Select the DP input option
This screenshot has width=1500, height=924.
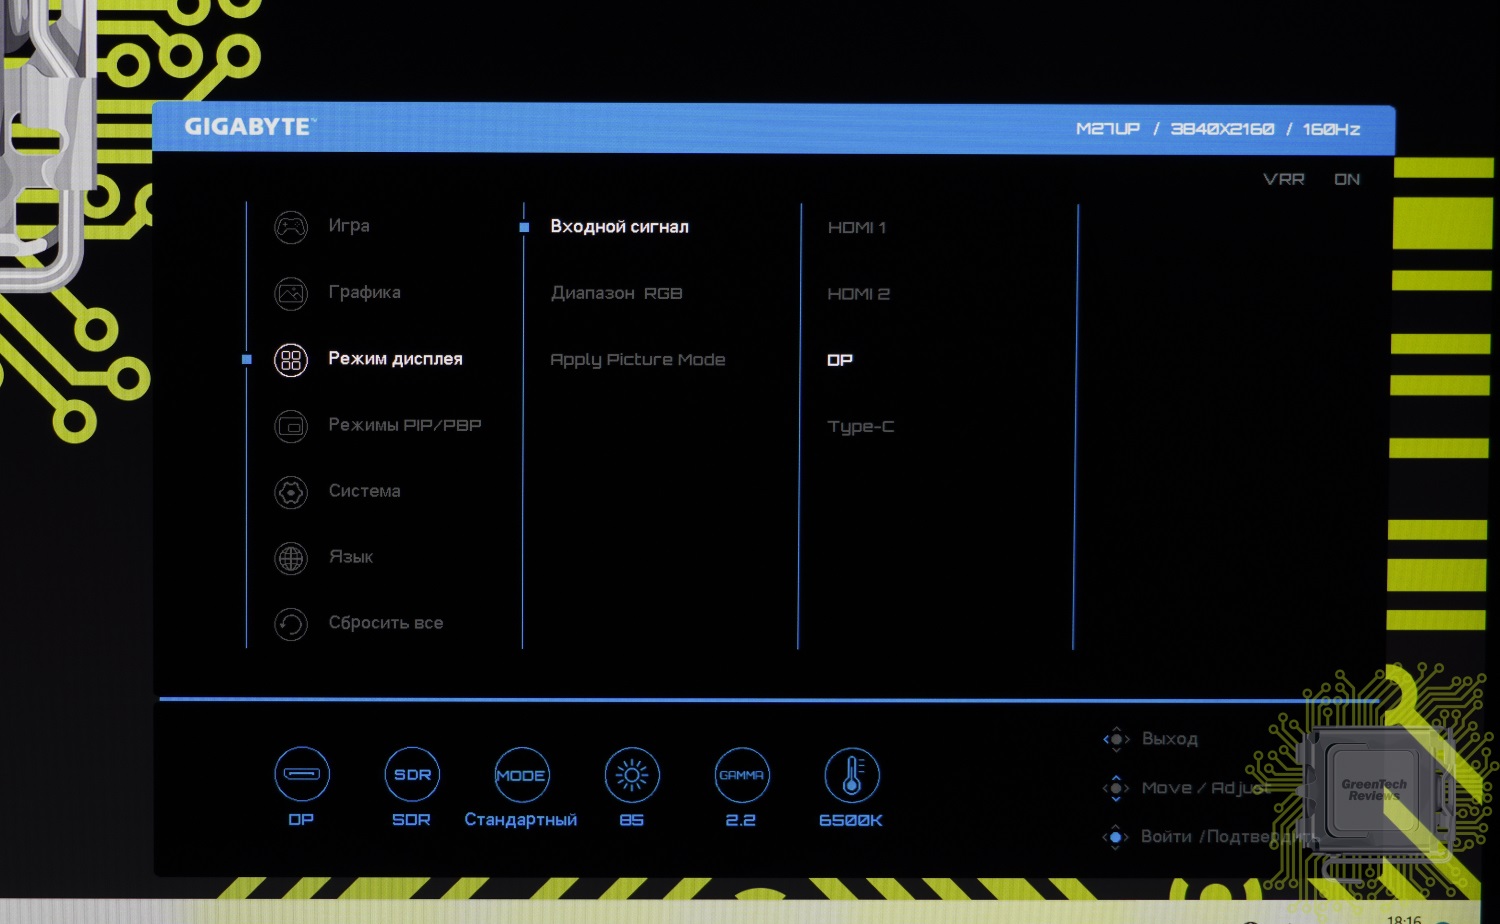pos(840,360)
